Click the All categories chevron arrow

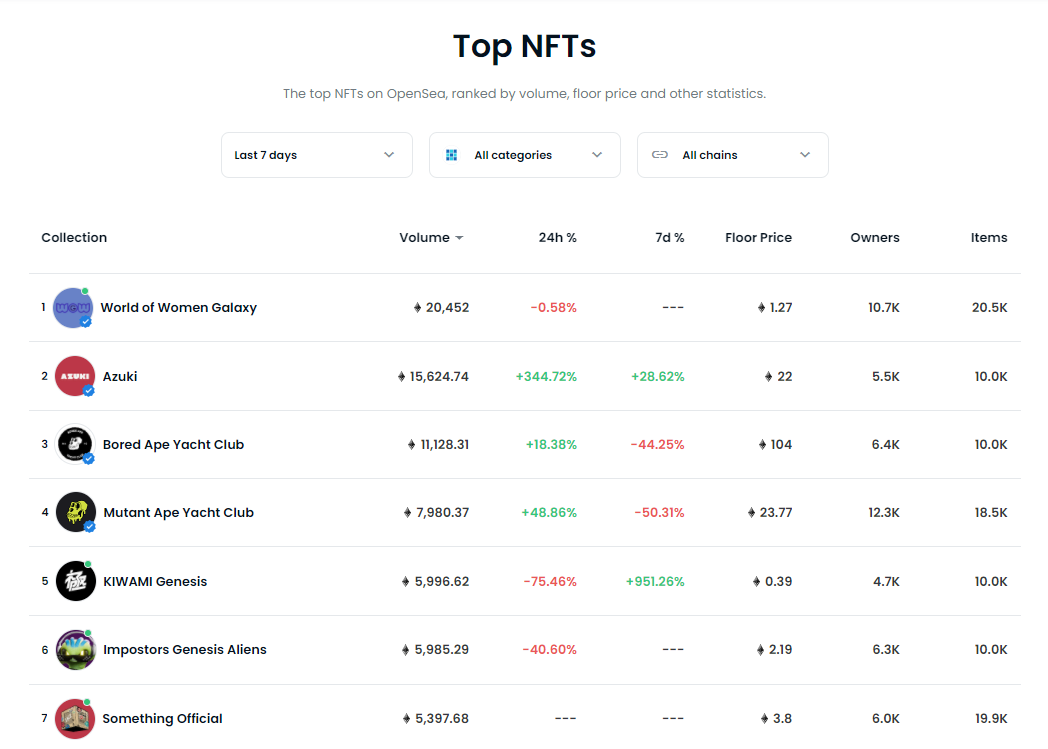(598, 155)
